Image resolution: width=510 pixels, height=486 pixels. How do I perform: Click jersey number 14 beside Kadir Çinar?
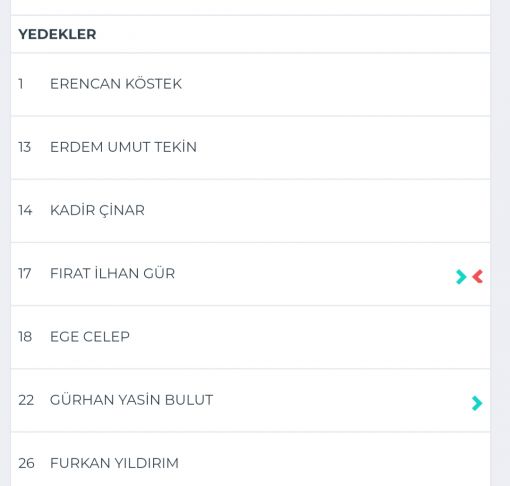point(25,210)
